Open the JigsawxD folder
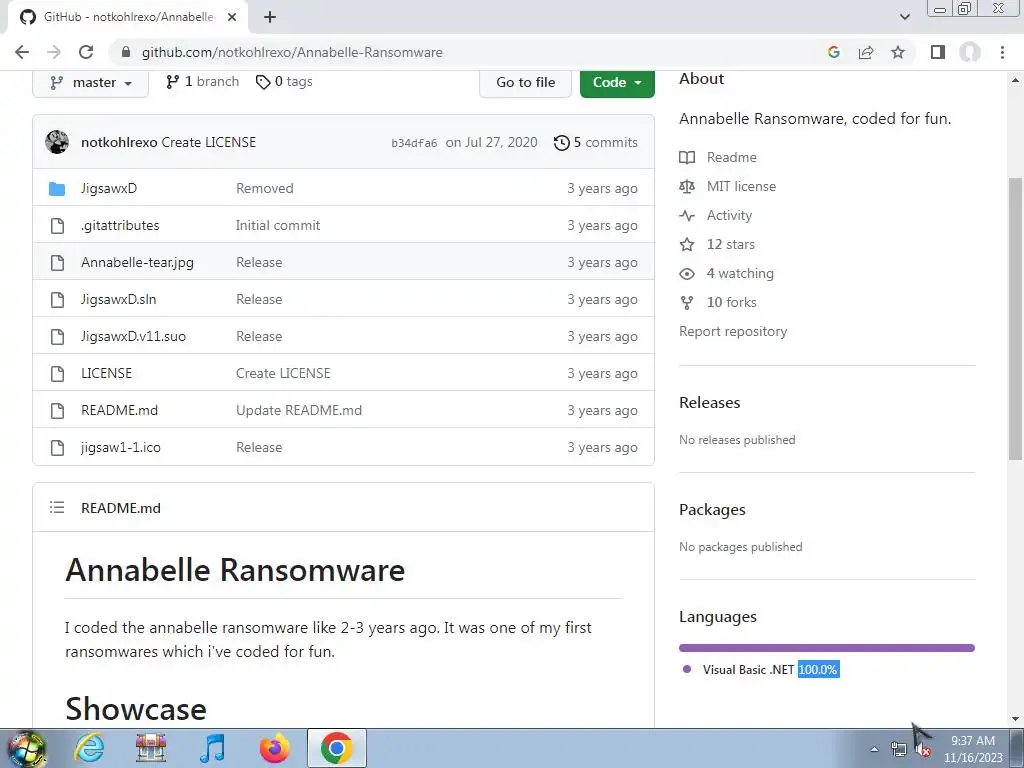The height and width of the screenshot is (768, 1024). pyautogui.click(x=109, y=189)
